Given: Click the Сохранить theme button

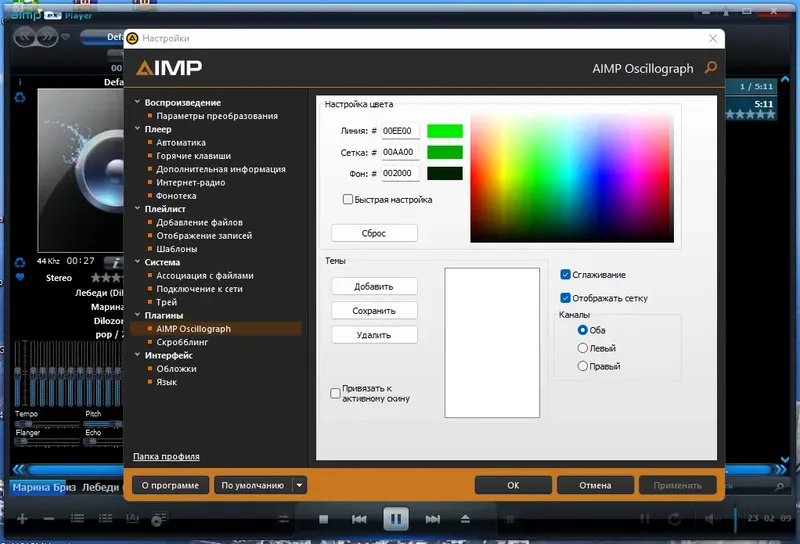Looking at the screenshot, I should 374,310.
